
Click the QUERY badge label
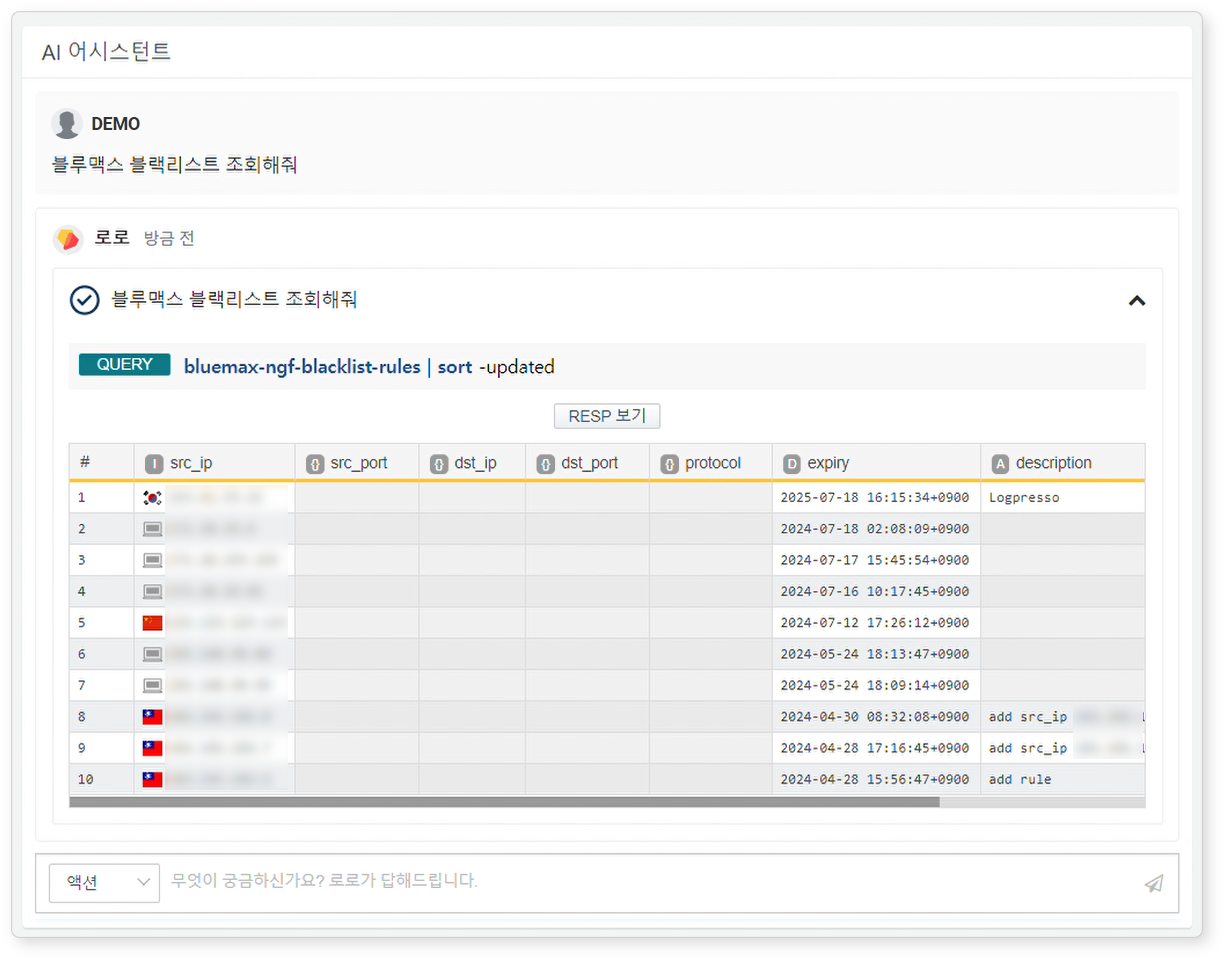125,365
